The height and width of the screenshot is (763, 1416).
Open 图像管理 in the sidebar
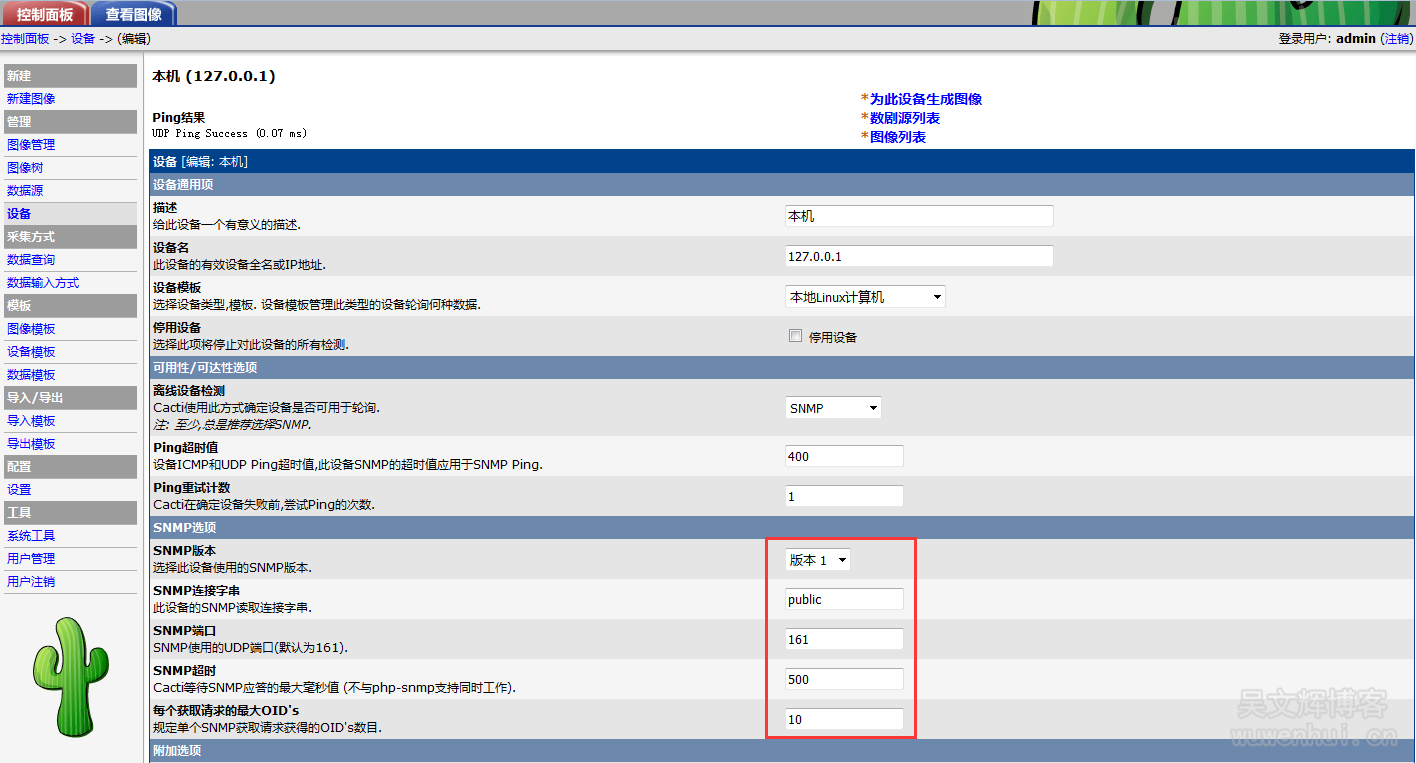coord(31,145)
